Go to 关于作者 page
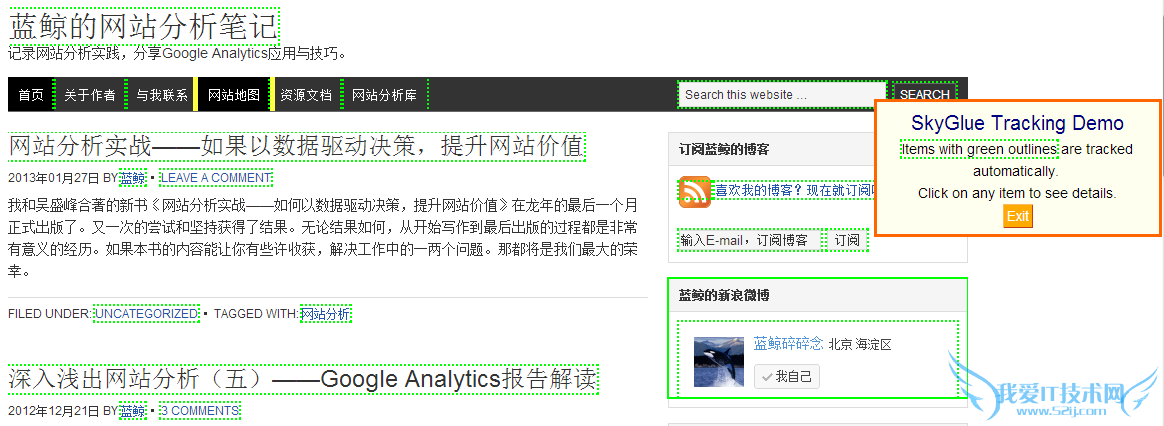Screen dimensions: 1164x426 point(90,95)
